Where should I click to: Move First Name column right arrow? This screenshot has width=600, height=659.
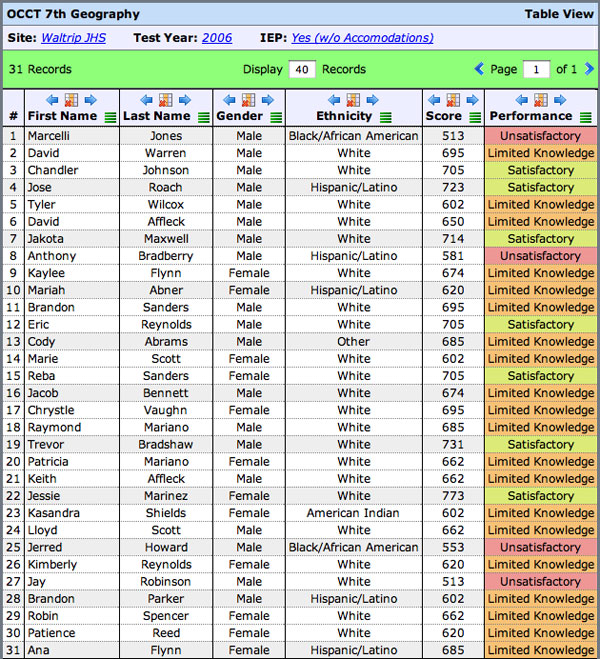(x=90, y=100)
